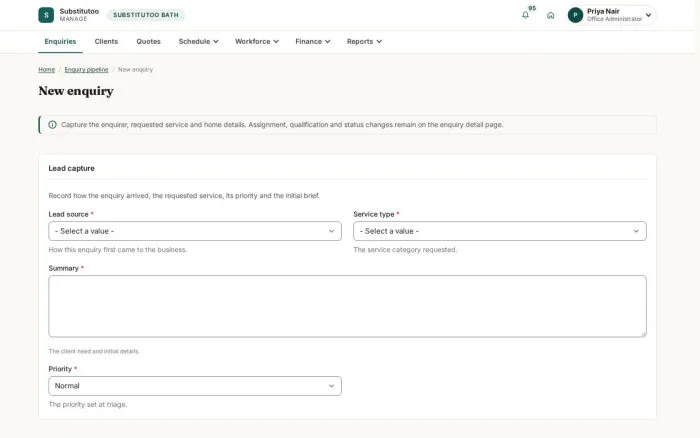Follow the Home breadcrumb link
700x438 pixels.
(46, 70)
